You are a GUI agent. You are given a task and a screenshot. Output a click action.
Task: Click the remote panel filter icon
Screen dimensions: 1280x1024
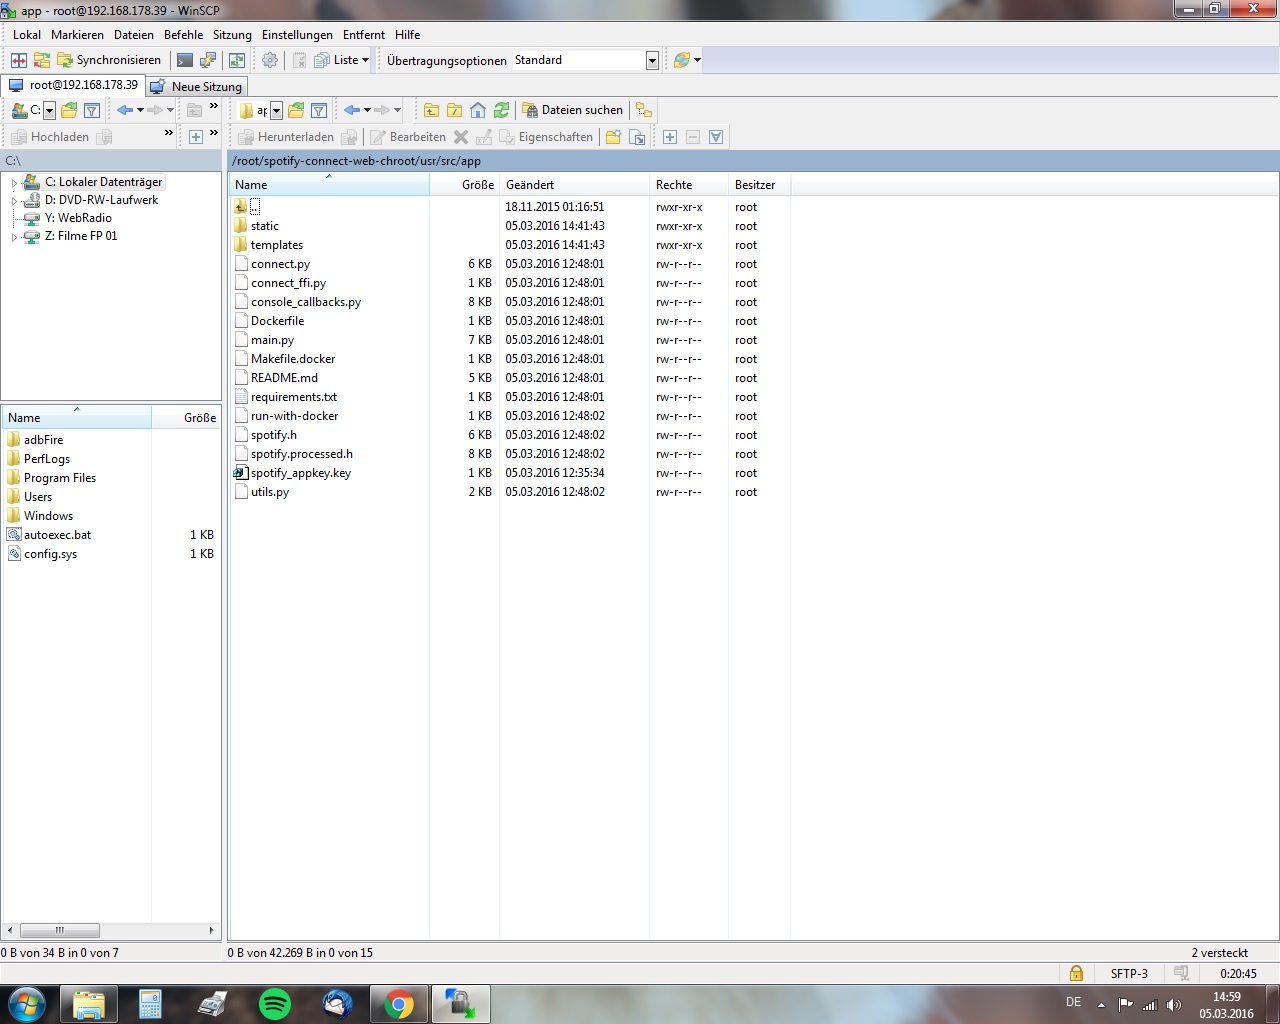click(x=319, y=110)
